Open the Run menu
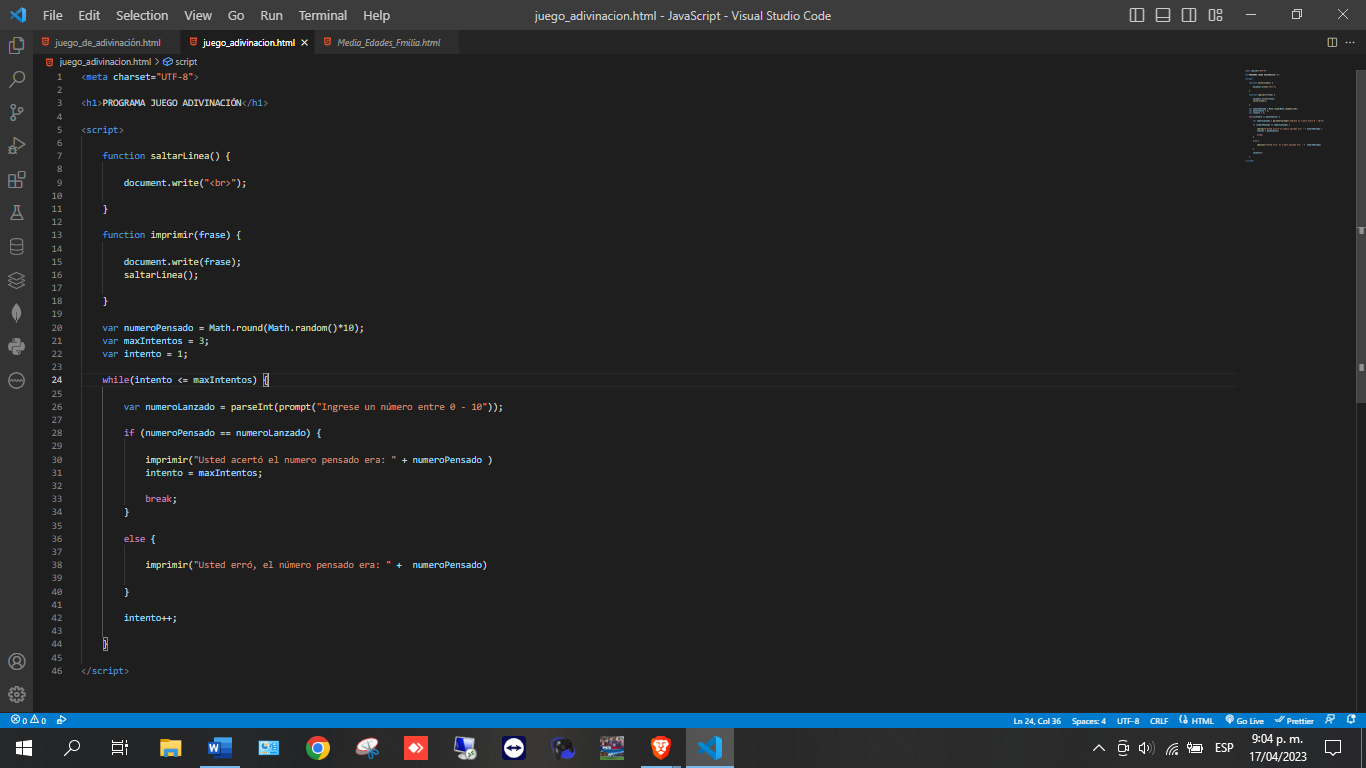1366x768 pixels. pos(271,15)
